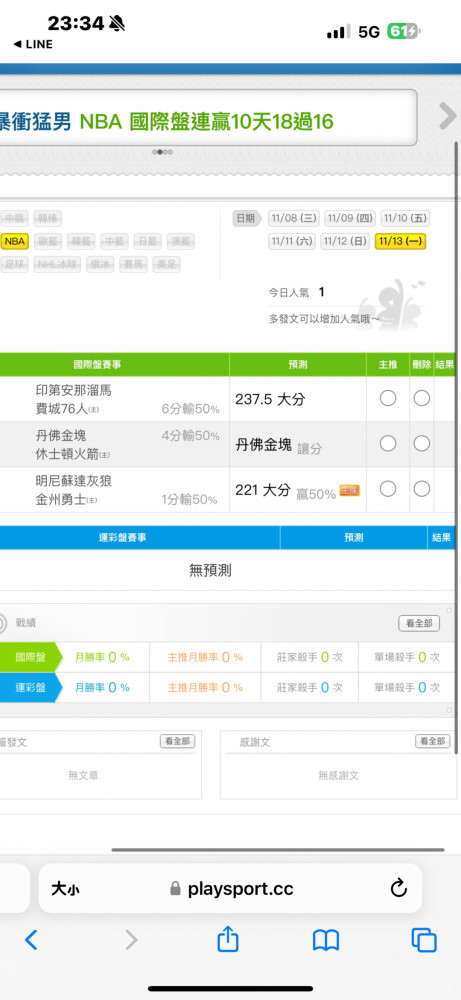
Task: Expand 戰績 with the 看全部 button
Action: (419, 624)
